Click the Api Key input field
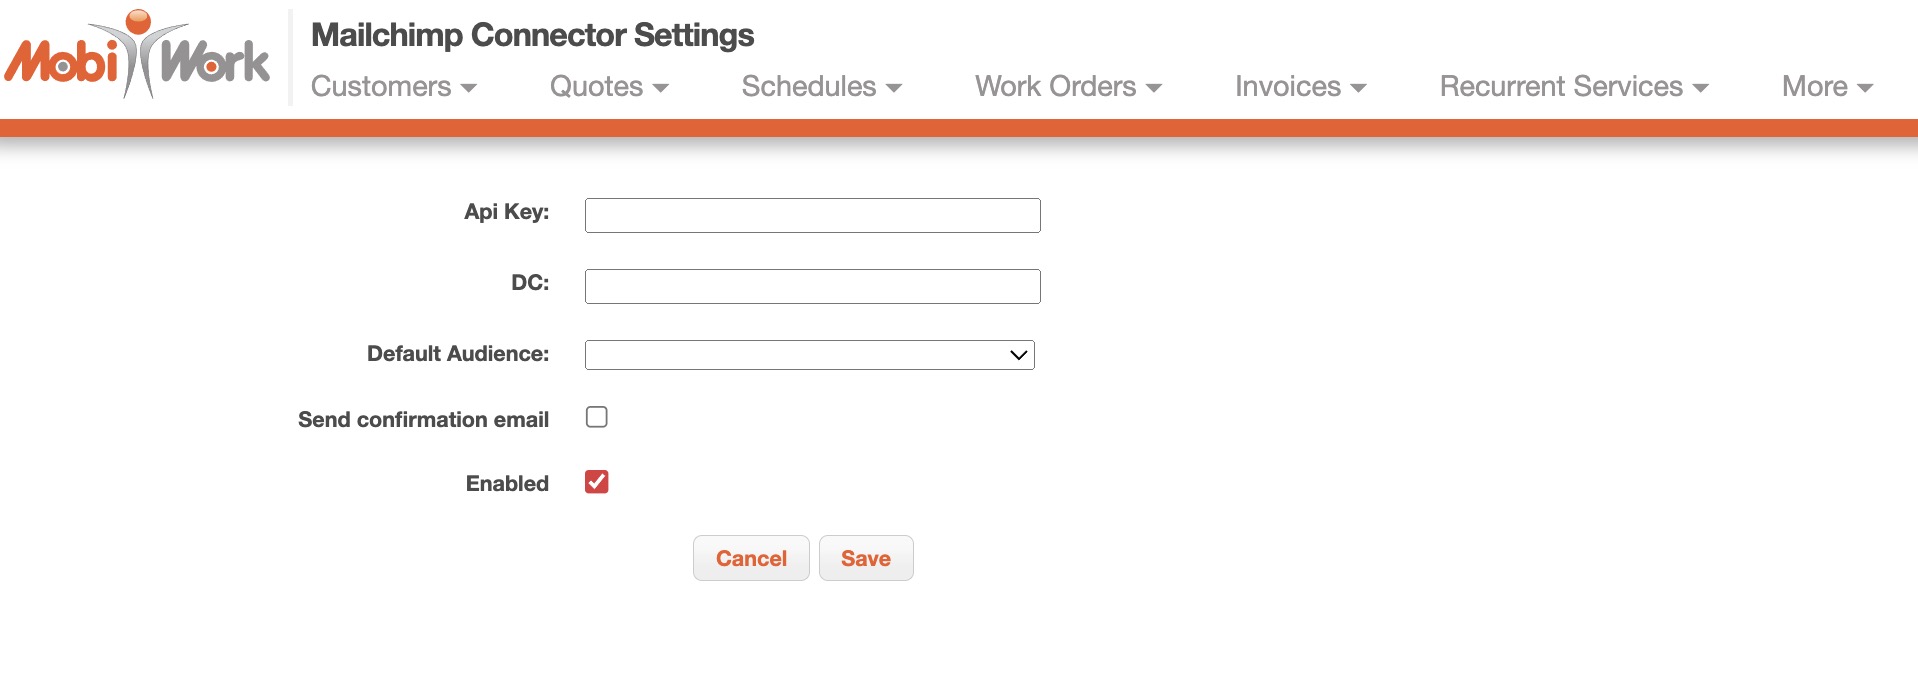Image resolution: width=1918 pixels, height=680 pixels. pyautogui.click(x=812, y=215)
